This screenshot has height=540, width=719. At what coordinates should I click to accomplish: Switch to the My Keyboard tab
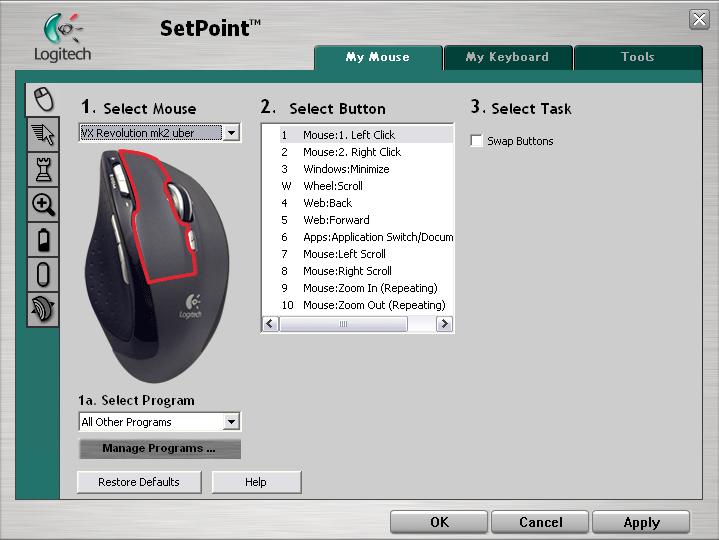tap(507, 57)
